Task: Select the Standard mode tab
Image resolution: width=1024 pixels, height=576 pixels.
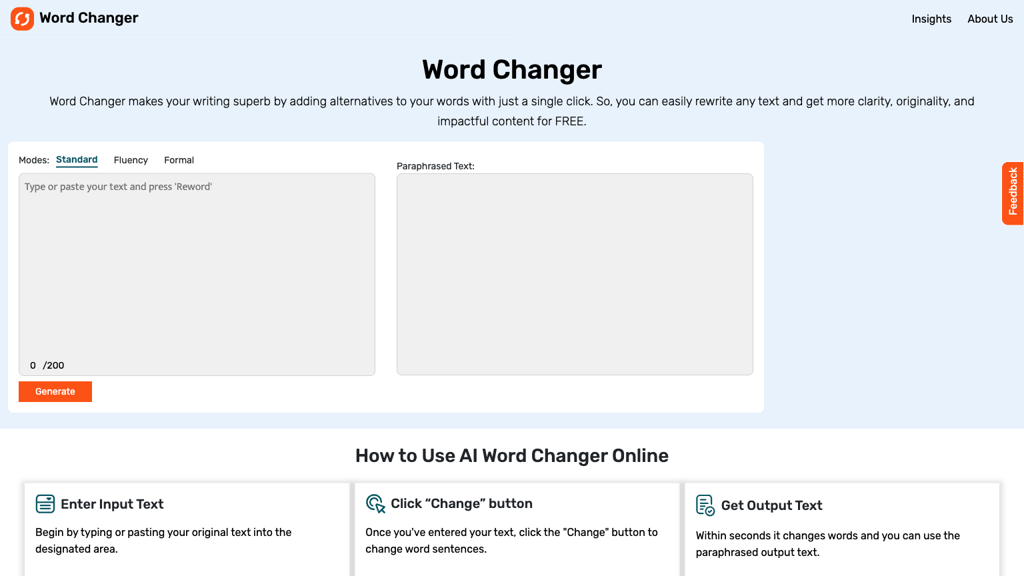Action: coord(76,159)
